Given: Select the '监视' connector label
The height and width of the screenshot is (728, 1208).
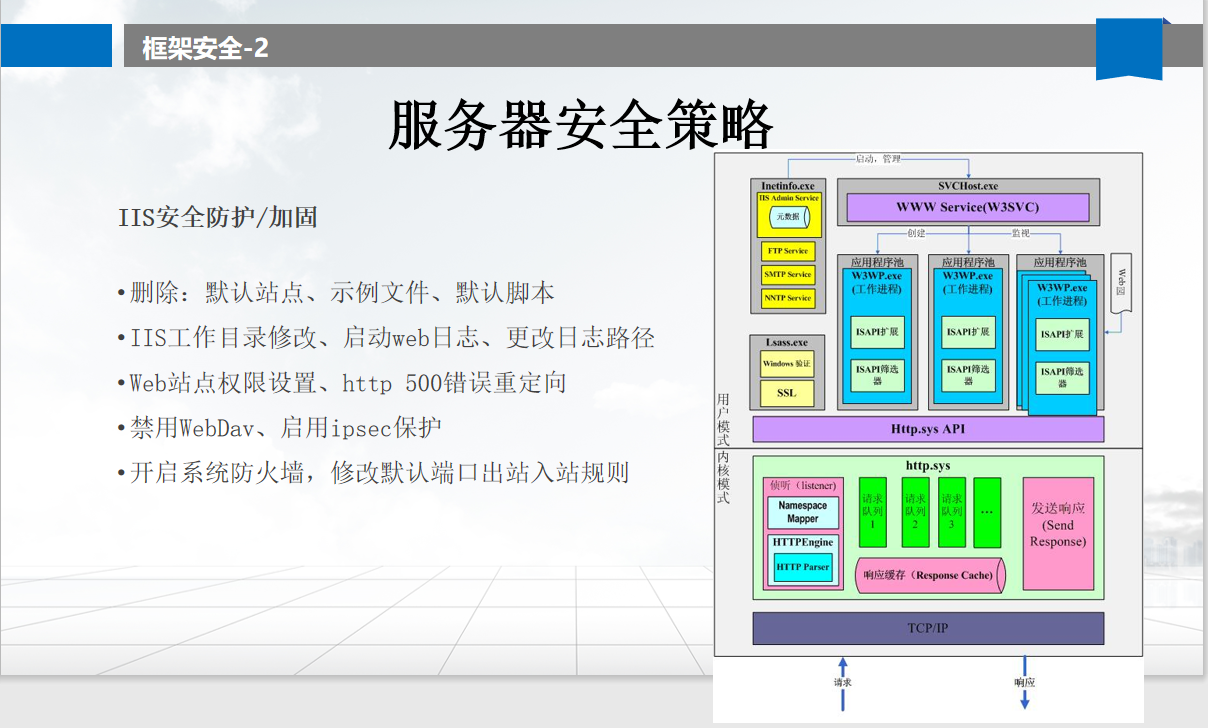Looking at the screenshot, I should 1019,233.
